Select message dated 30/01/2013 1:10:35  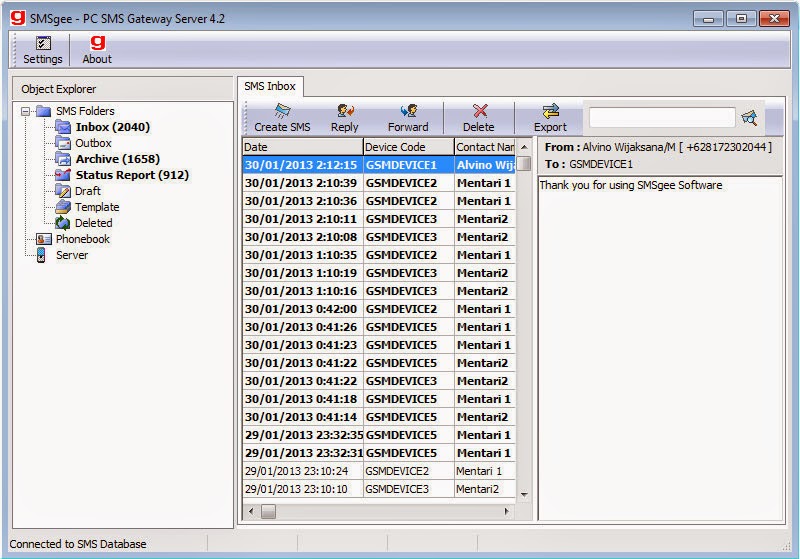pyautogui.click(x=379, y=255)
